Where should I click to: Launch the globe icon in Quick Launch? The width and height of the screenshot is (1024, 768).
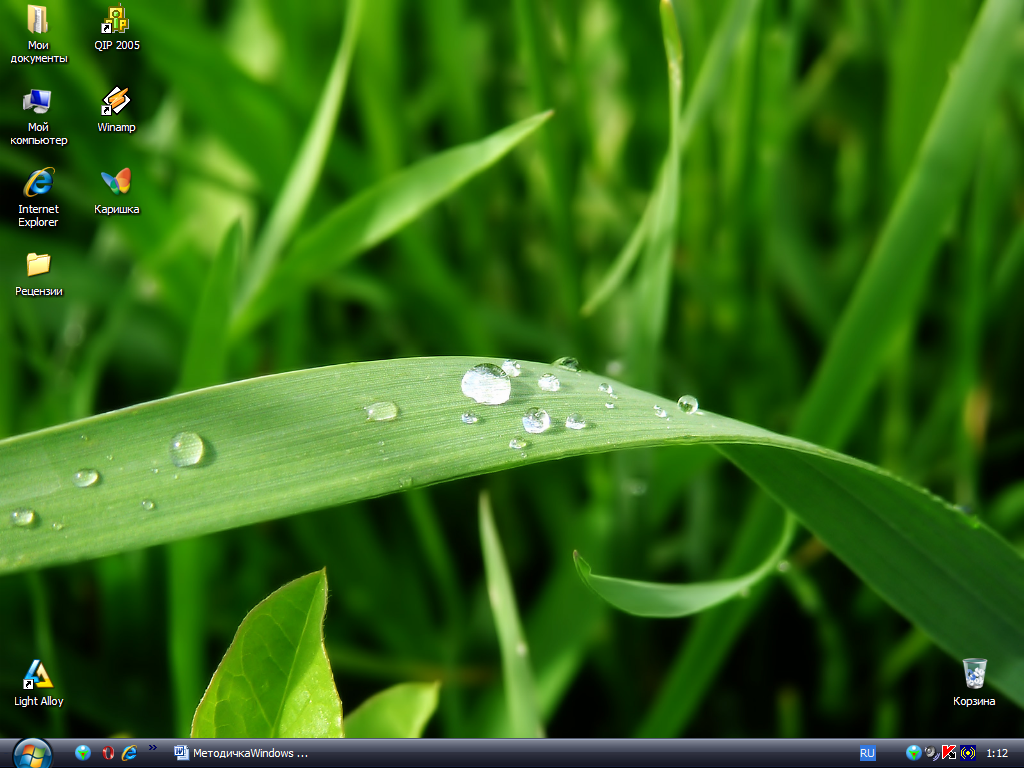pyautogui.click(x=83, y=753)
